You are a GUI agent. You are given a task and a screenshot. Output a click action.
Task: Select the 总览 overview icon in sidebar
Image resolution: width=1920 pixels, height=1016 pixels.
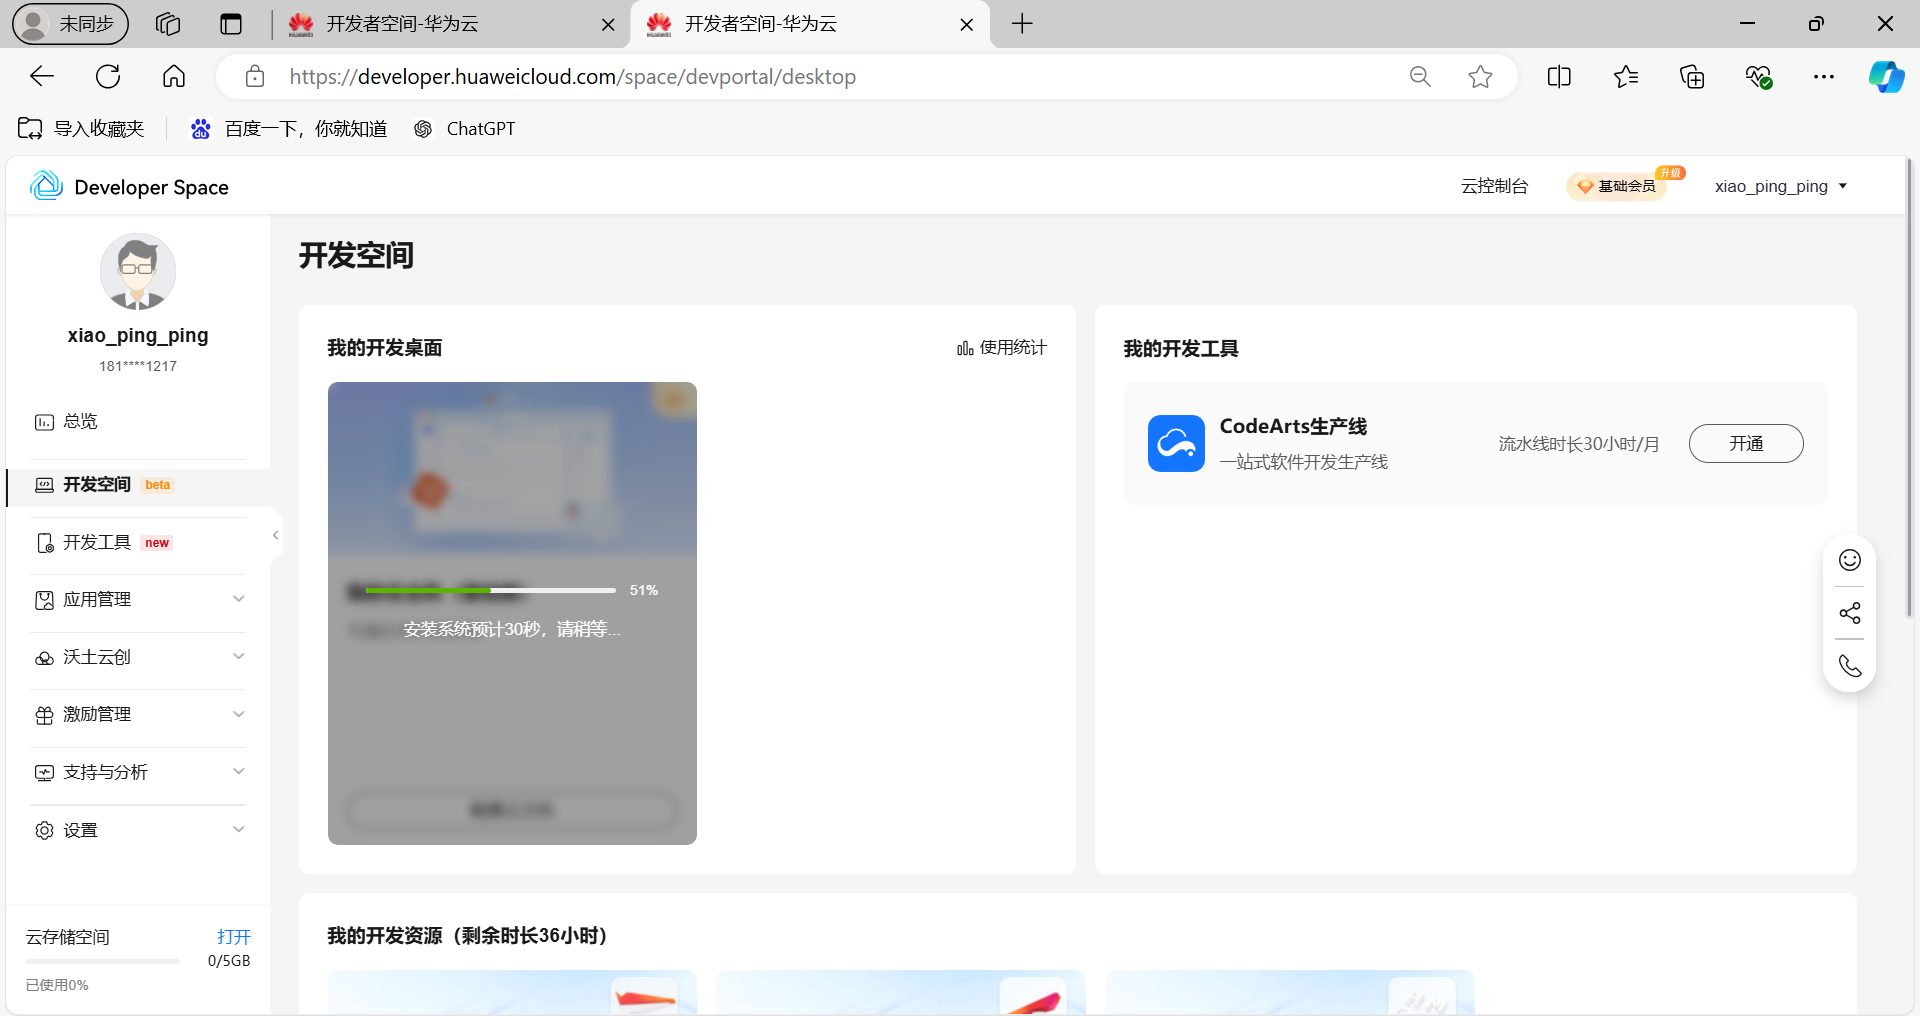(43, 421)
